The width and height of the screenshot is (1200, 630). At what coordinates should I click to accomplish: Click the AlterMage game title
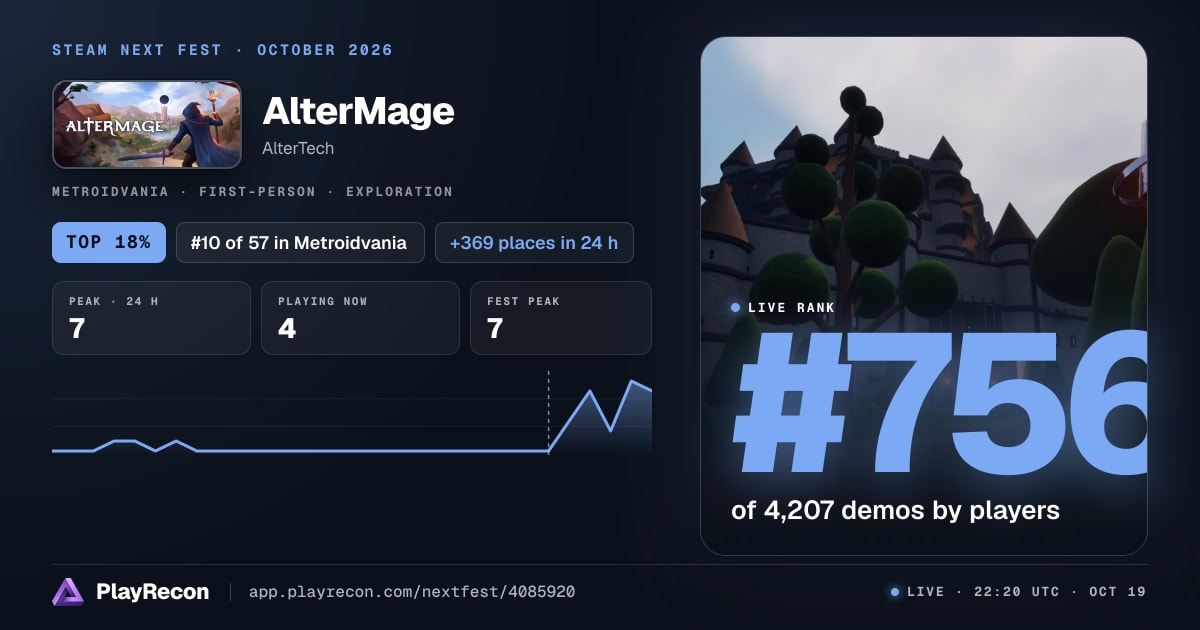(358, 111)
